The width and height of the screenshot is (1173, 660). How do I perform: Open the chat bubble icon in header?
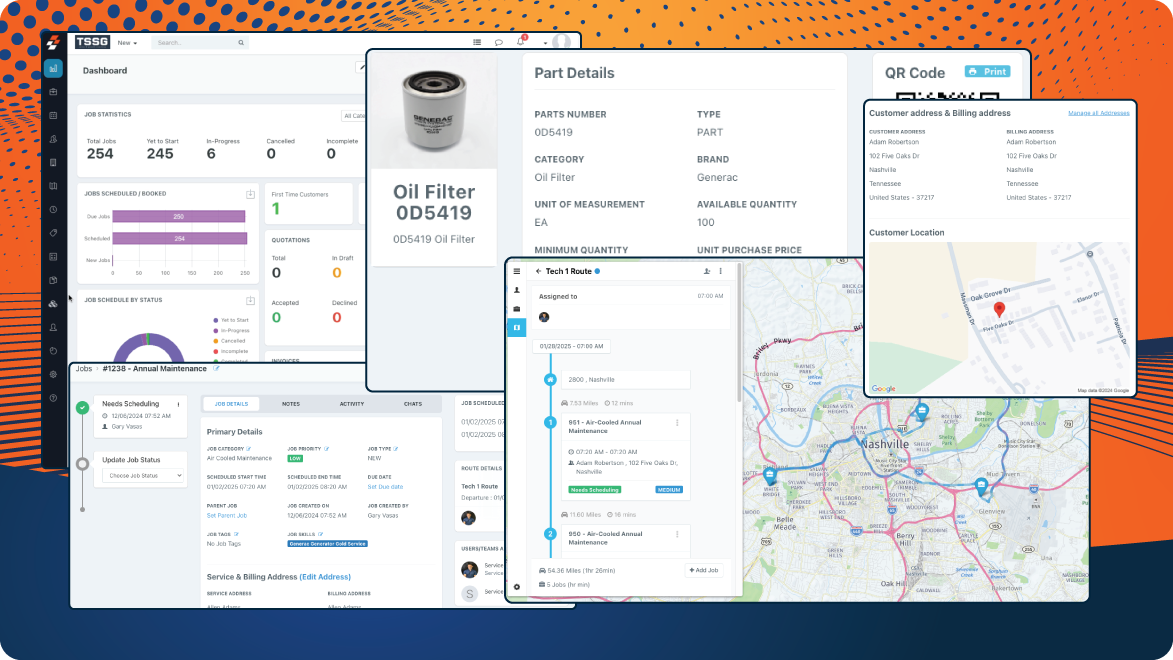tap(498, 43)
